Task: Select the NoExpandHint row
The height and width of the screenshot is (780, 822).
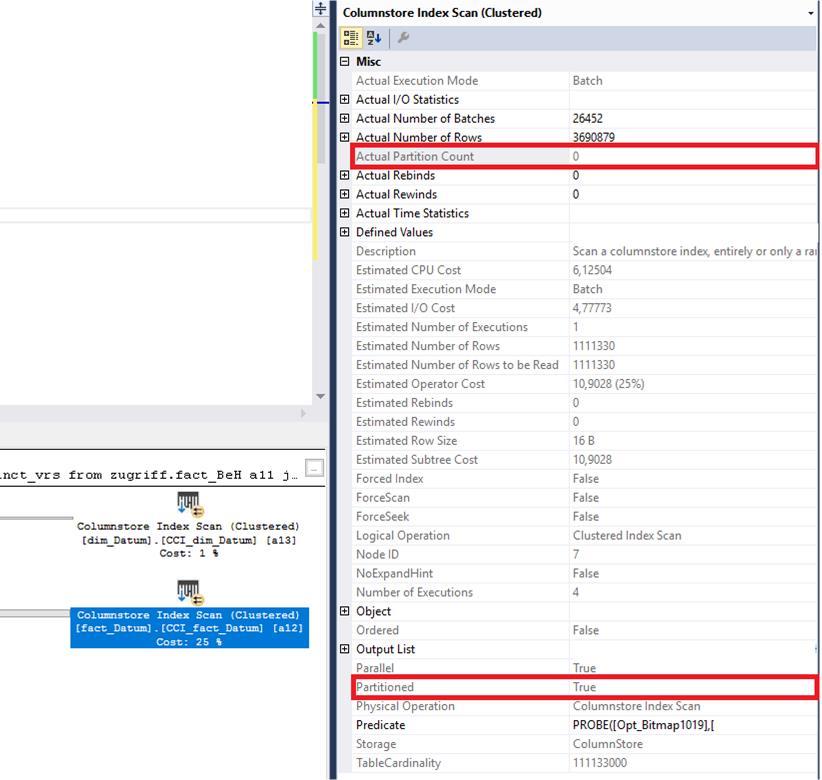Action: click(585, 573)
